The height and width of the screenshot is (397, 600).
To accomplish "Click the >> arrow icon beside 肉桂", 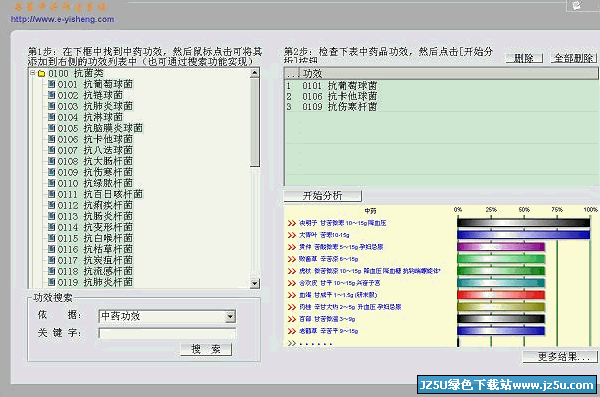I will click(292, 307).
